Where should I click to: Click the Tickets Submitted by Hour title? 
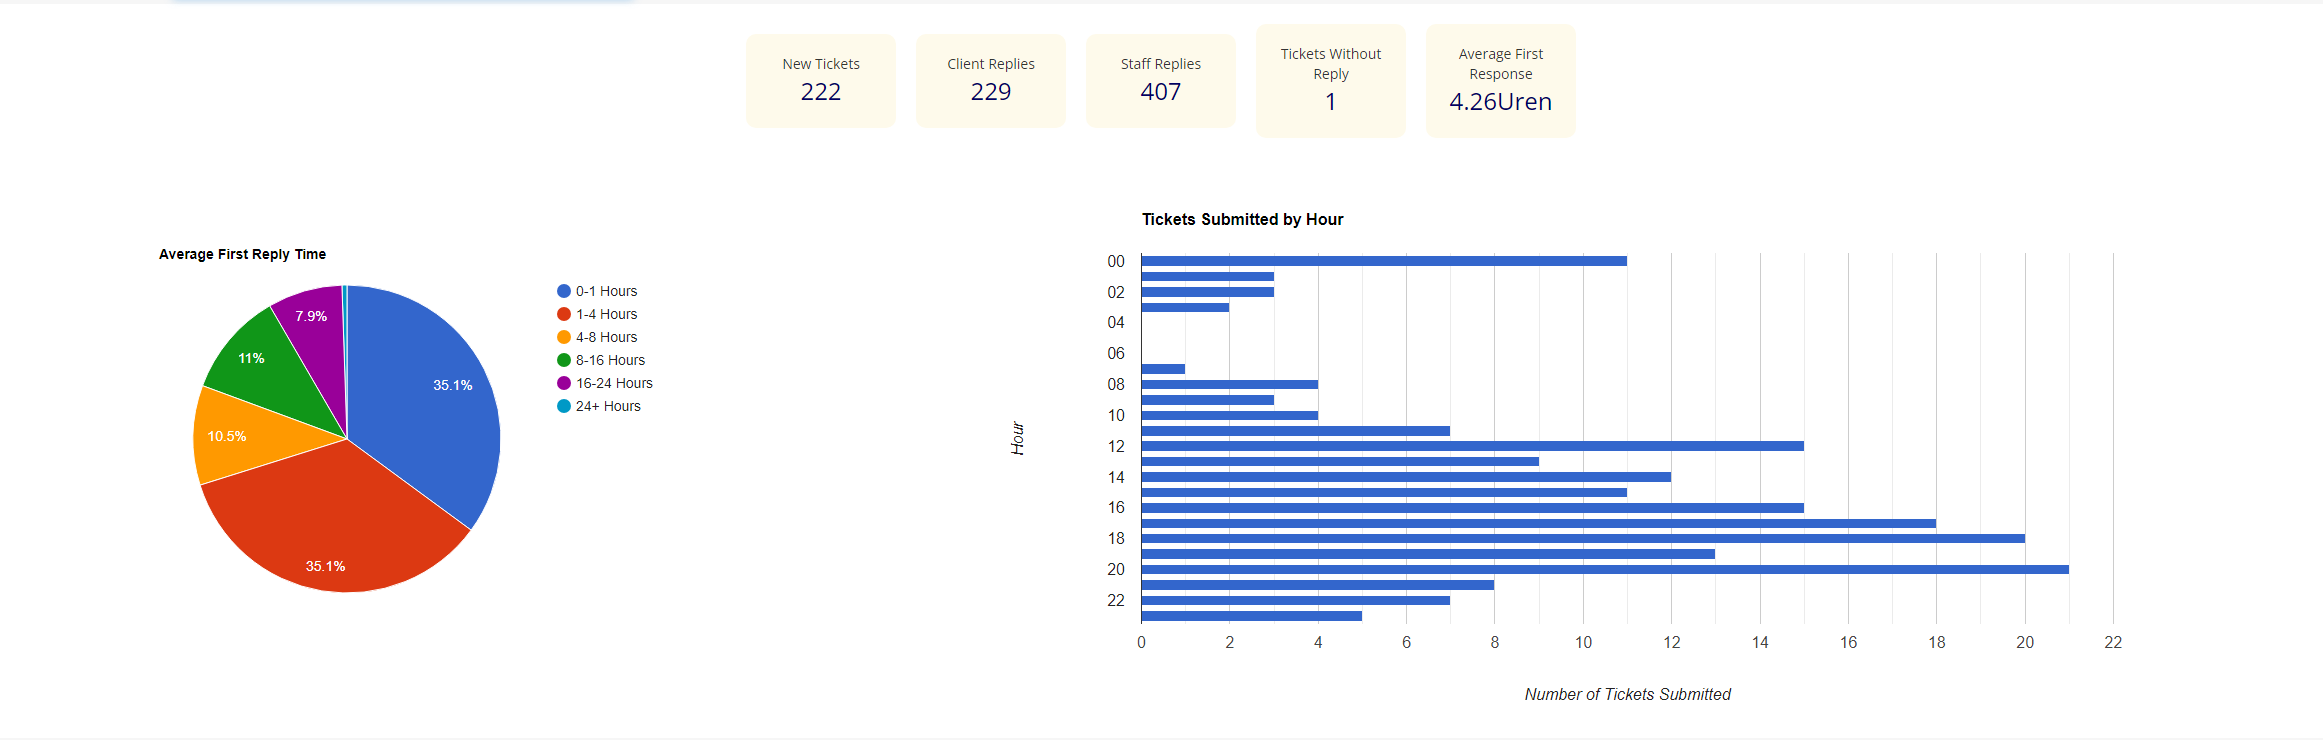coord(1242,219)
